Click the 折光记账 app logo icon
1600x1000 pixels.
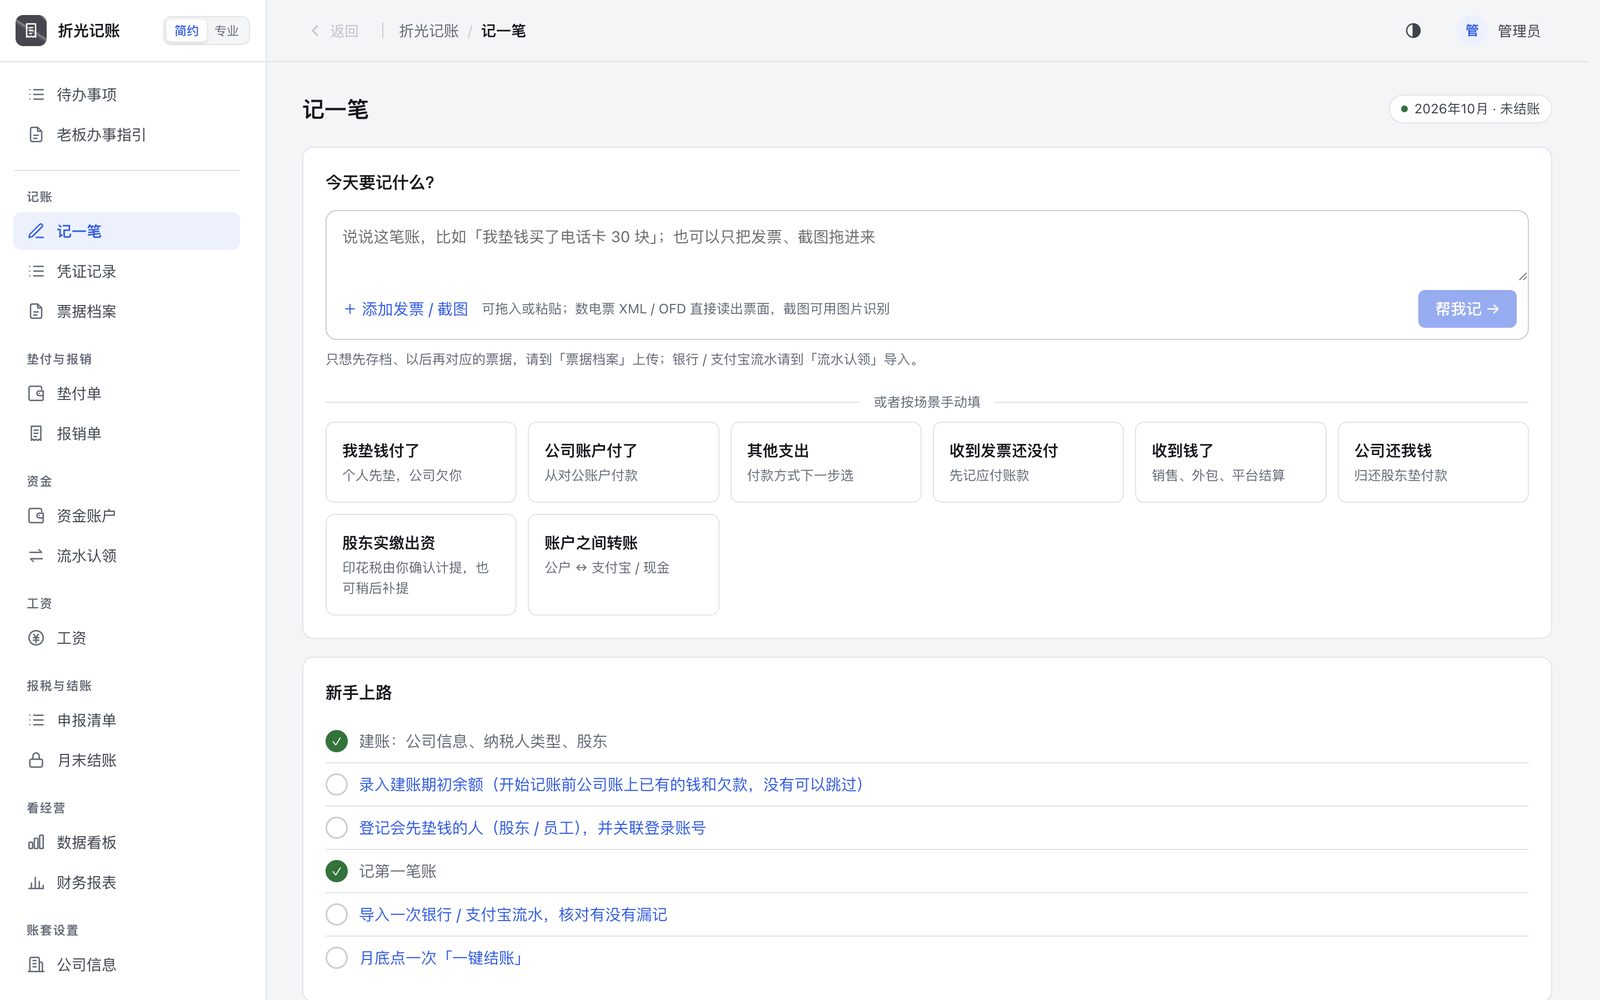[31, 31]
